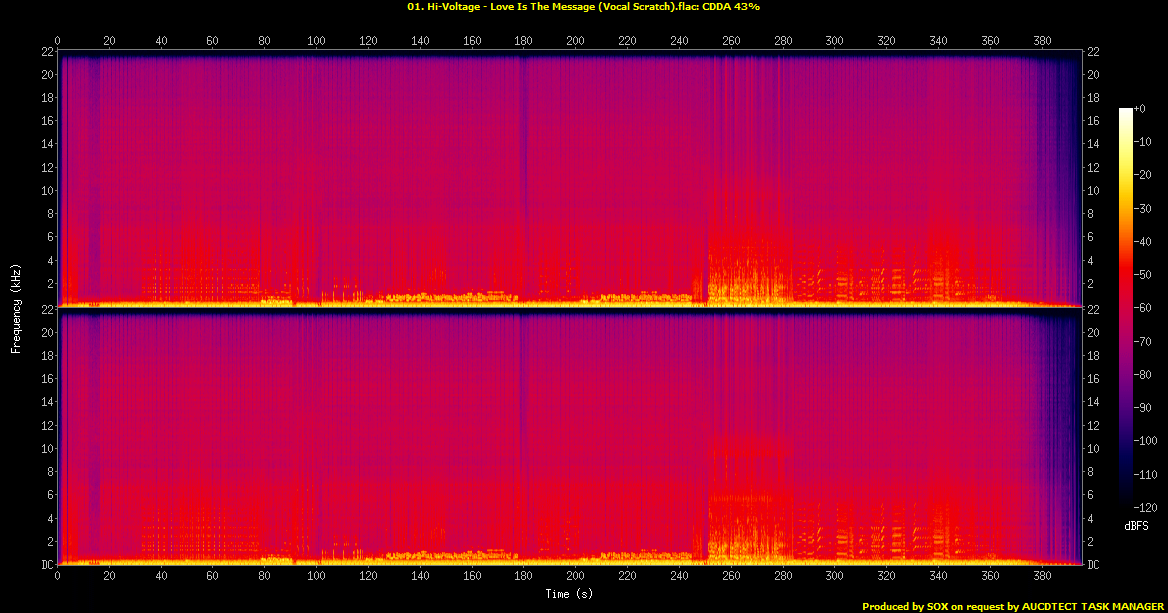1168x613 pixels.
Task: Click the "-60" dBFS scale label
Action: point(1143,308)
